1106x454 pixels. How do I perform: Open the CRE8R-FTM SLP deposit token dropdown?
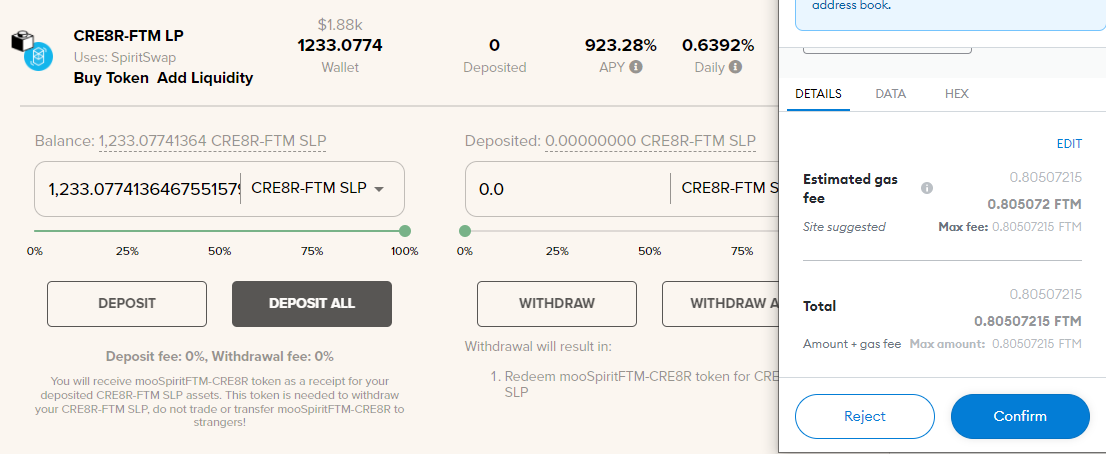(317, 188)
